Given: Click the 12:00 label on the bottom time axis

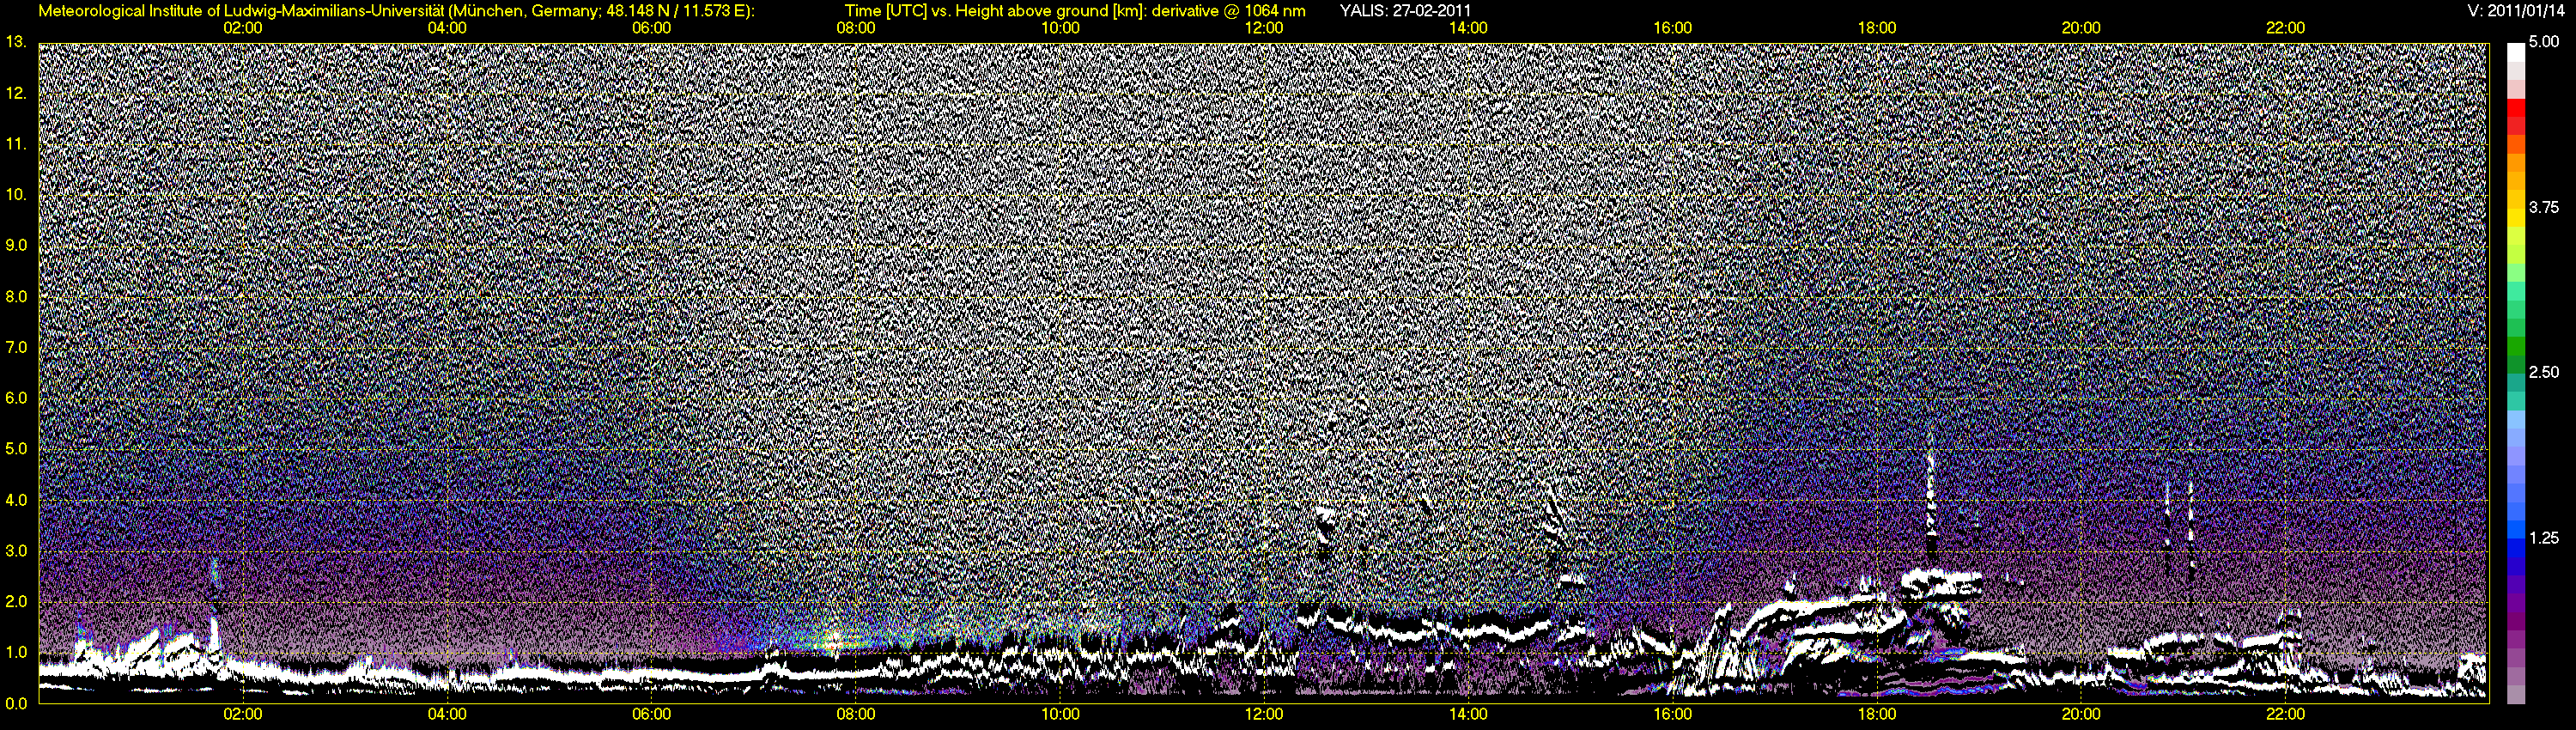Looking at the screenshot, I should click(1264, 715).
